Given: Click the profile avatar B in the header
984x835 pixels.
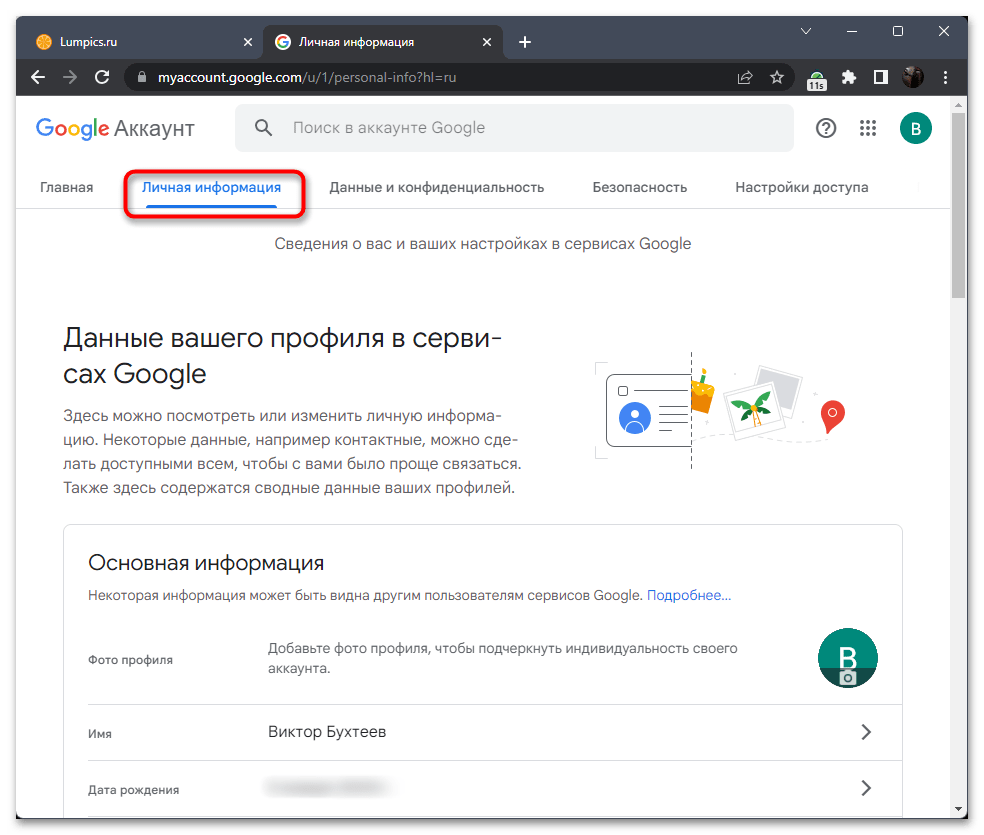Looking at the screenshot, I should tap(915, 128).
